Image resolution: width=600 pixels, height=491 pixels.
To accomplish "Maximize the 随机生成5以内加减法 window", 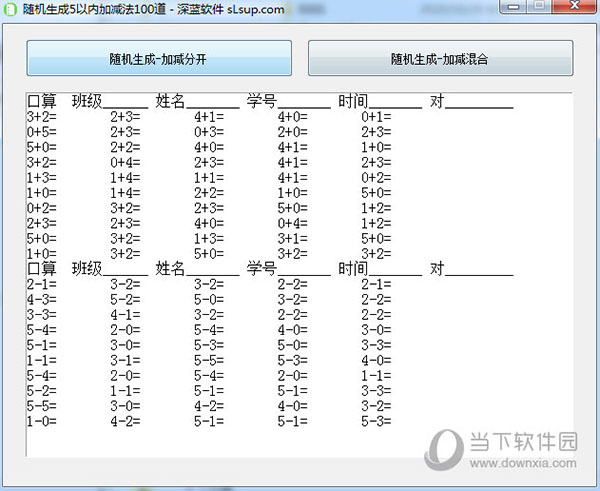I will point(540,6).
